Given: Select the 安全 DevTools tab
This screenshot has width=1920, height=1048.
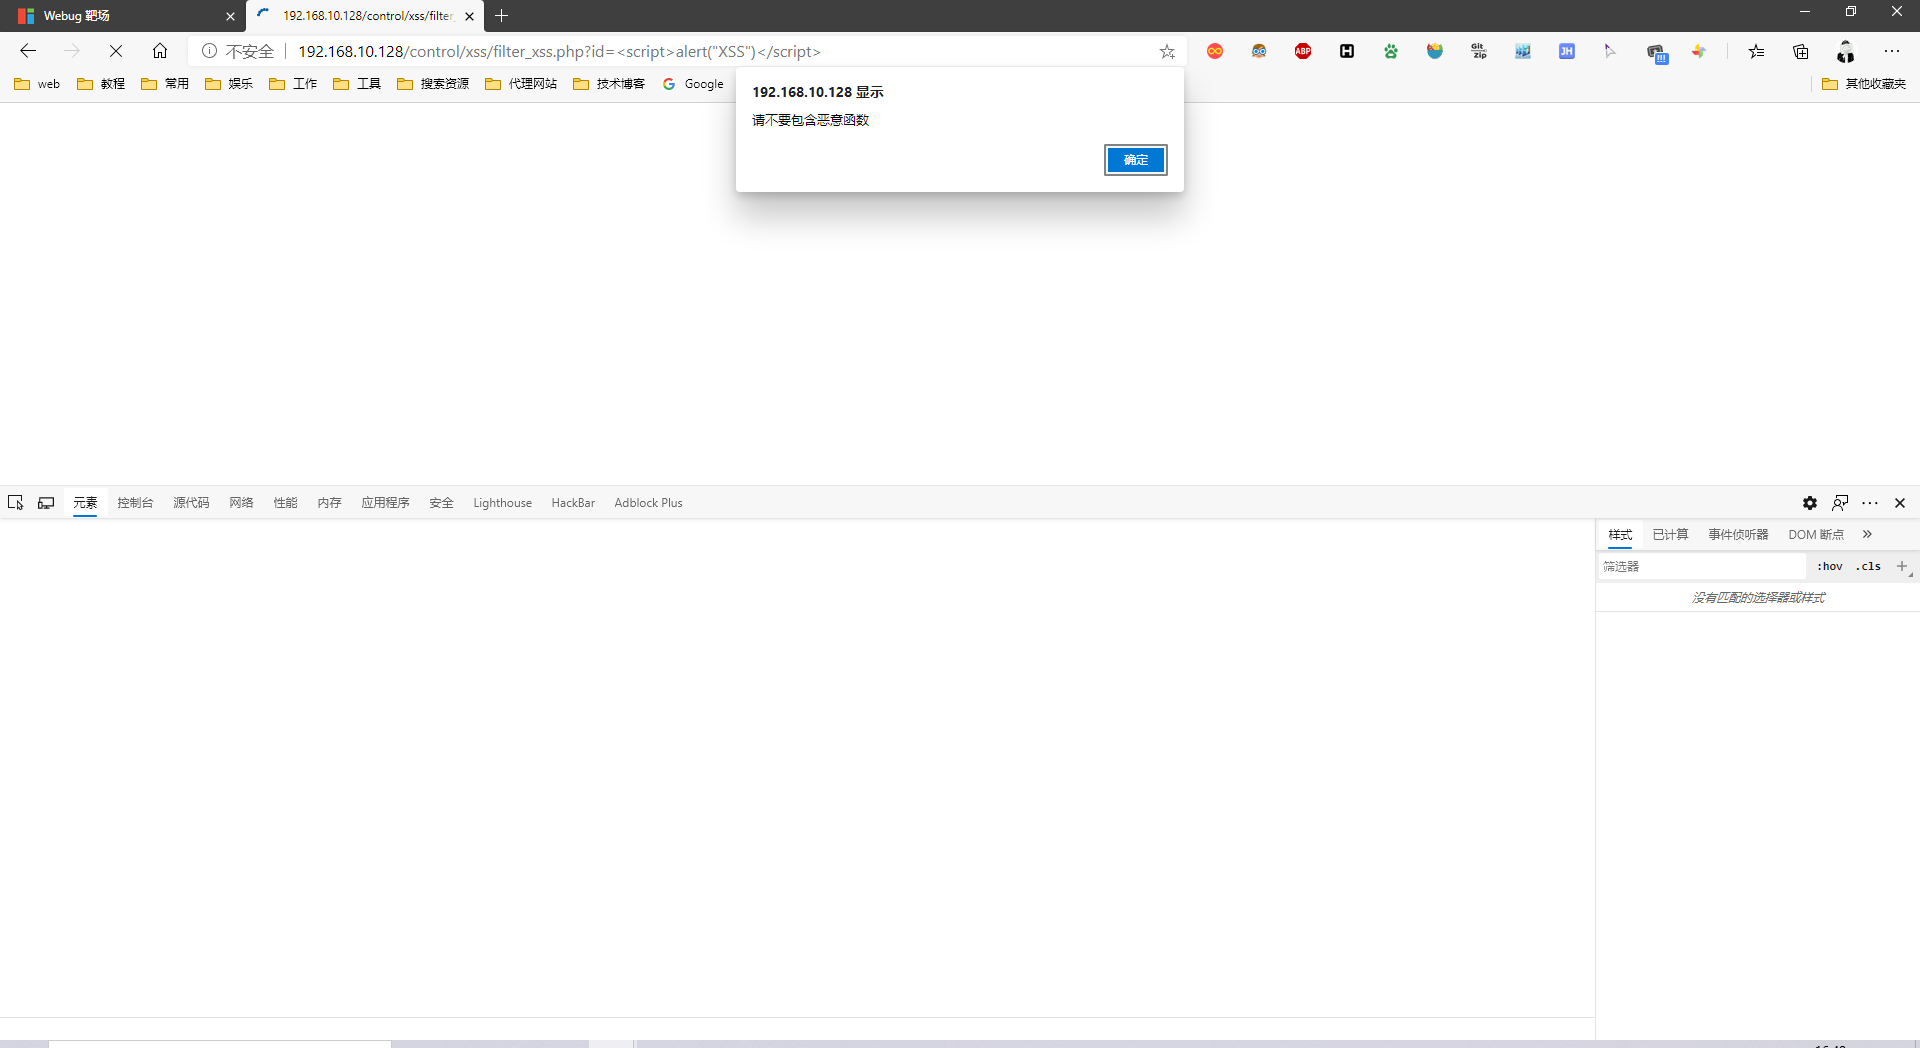Looking at the screenshot, I should point(441,503).
